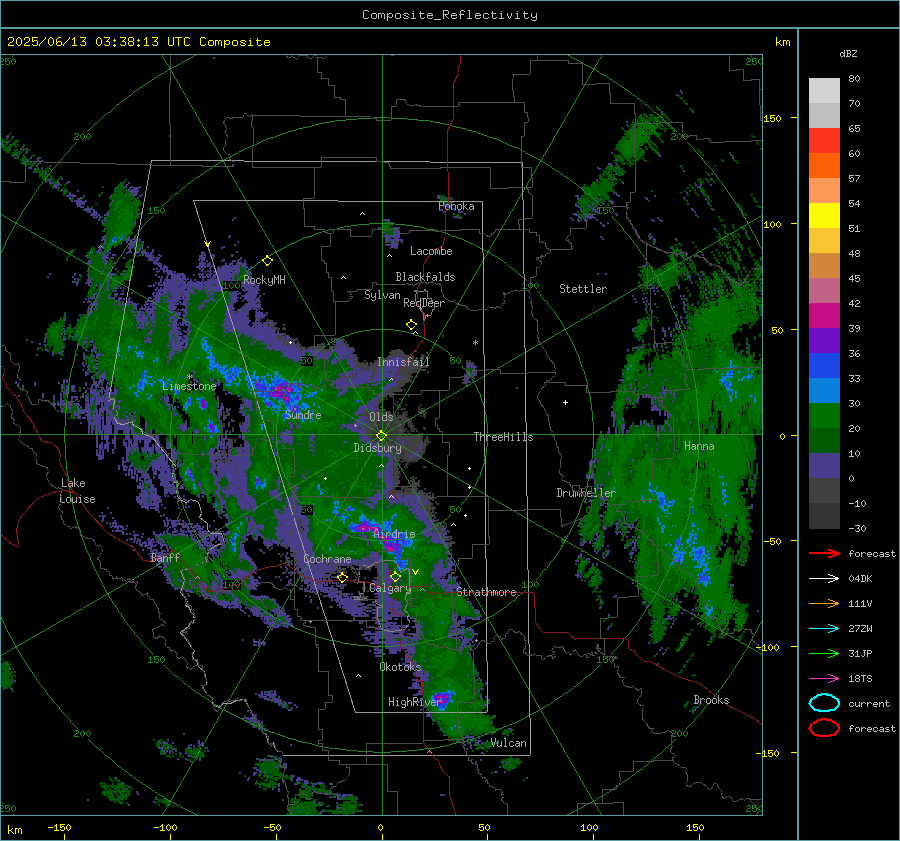Click the white 04DK arrow icon
This screenshot has width=900, height=841.
(x=824, y=578)
